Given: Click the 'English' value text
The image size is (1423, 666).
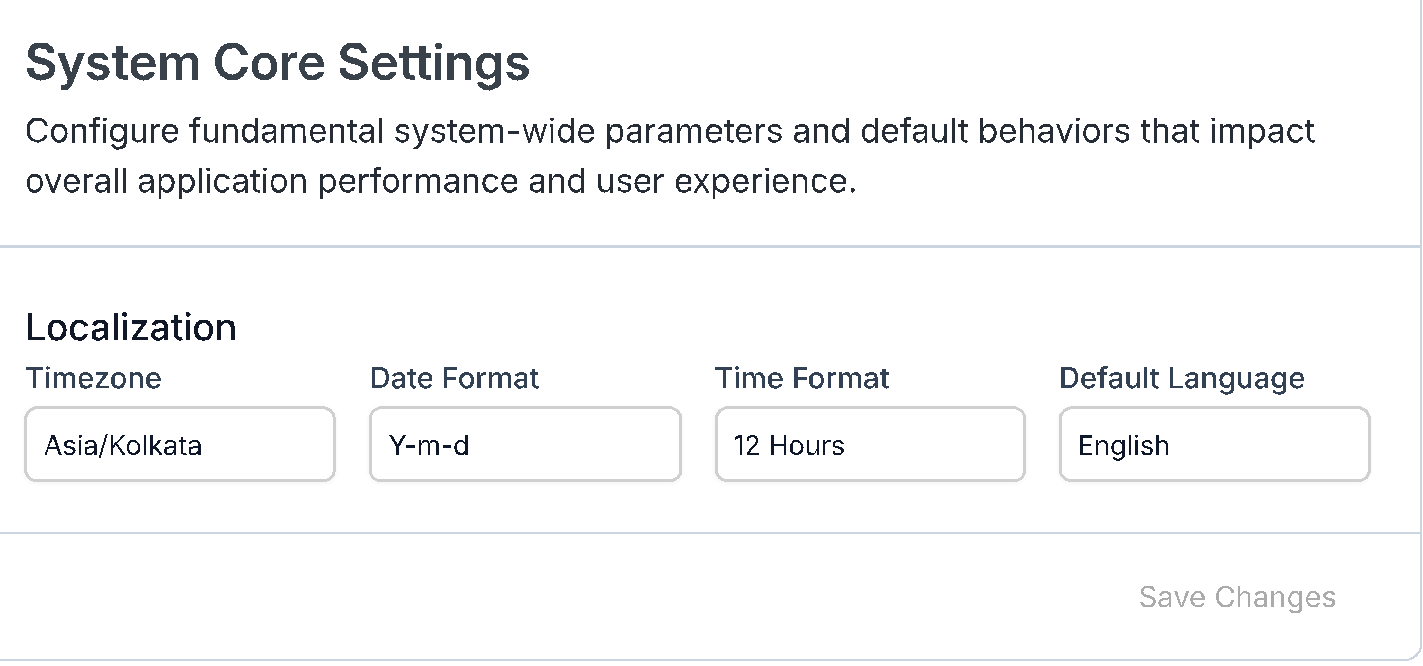Looking at the screenshot, I should click(1123, 445).
